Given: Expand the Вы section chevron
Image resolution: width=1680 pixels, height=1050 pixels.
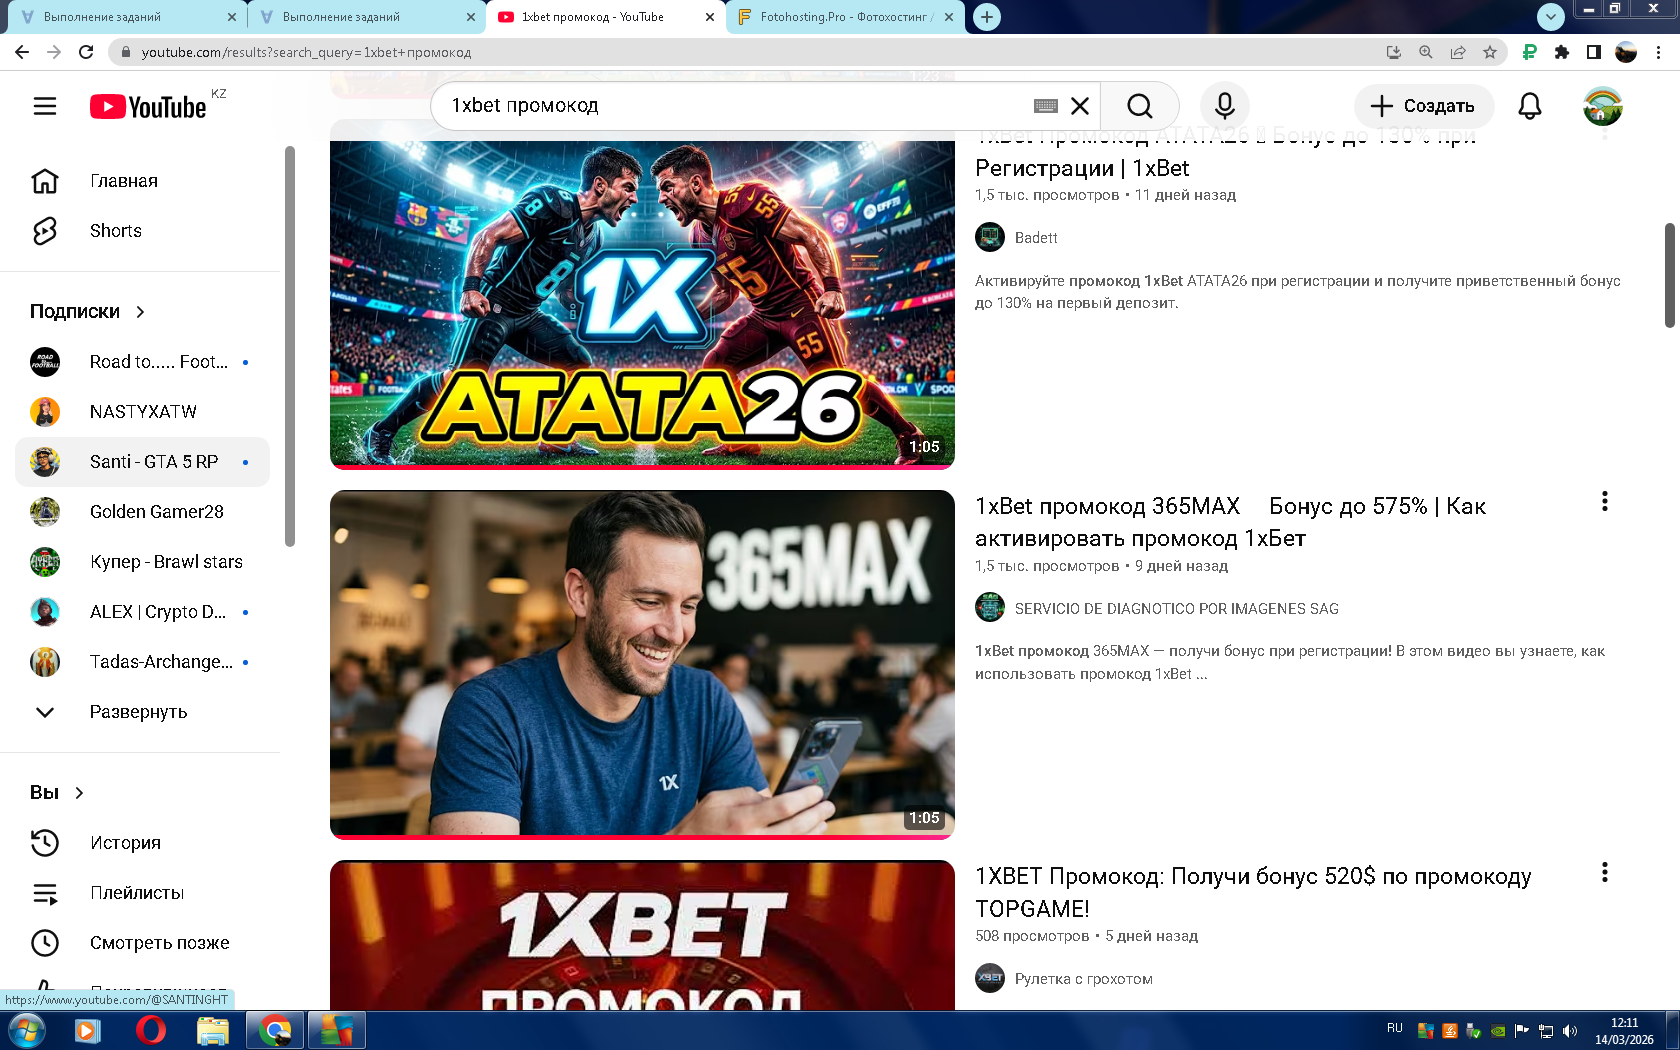Looking at the screenshot, I should (x=79, y=793).
